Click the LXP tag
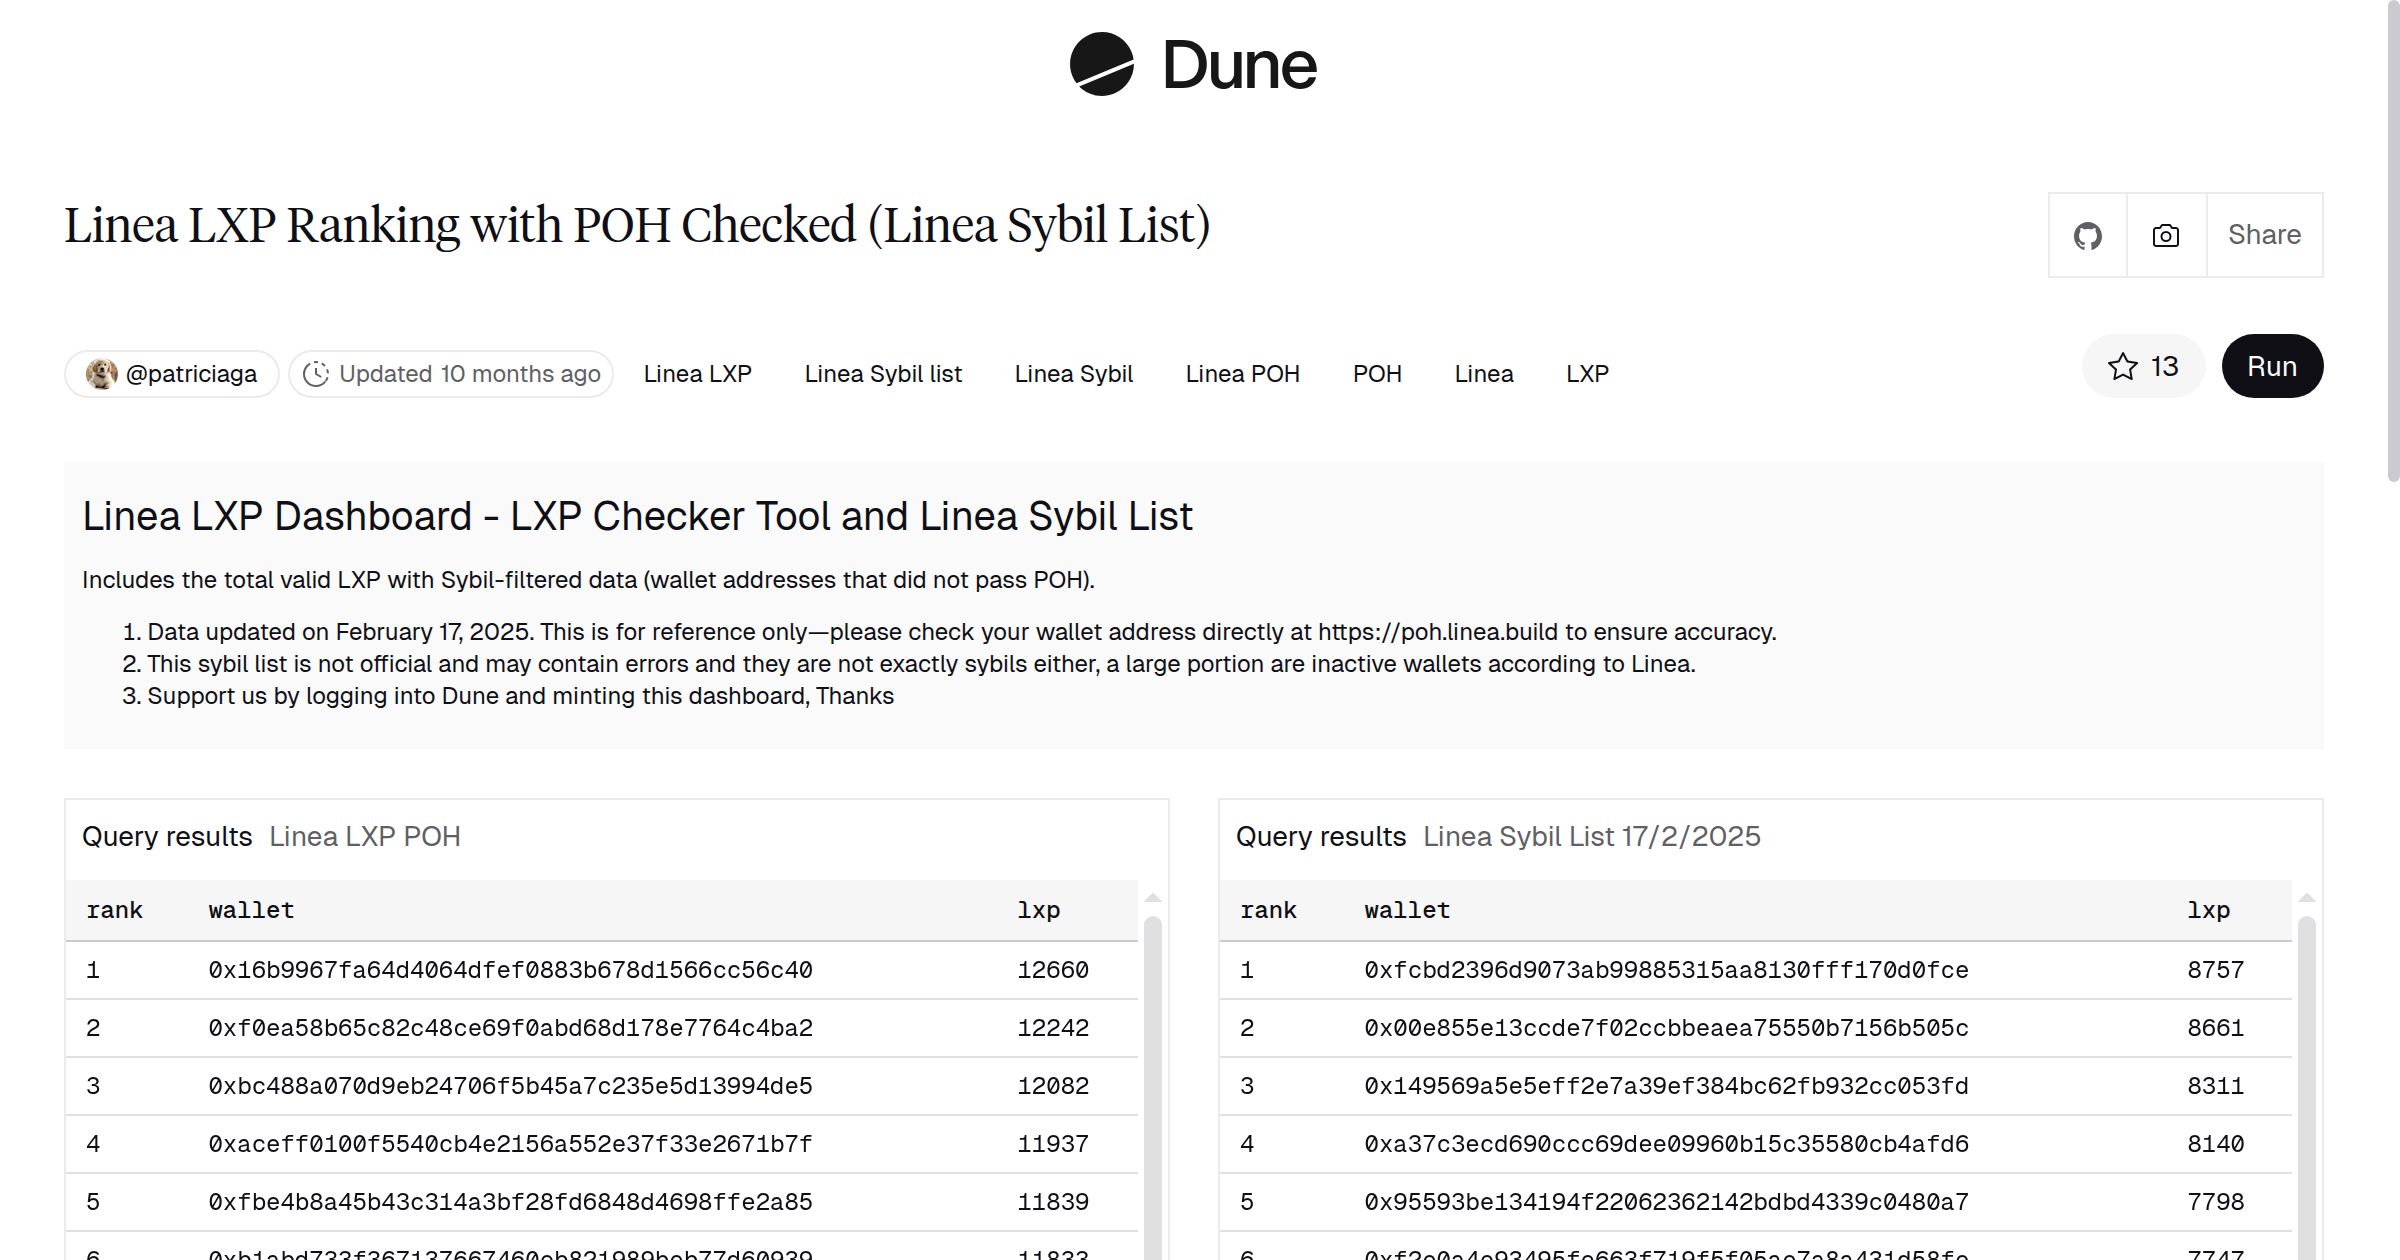The width and height of the screenshot is (2400, 1260). [1587, 373]
